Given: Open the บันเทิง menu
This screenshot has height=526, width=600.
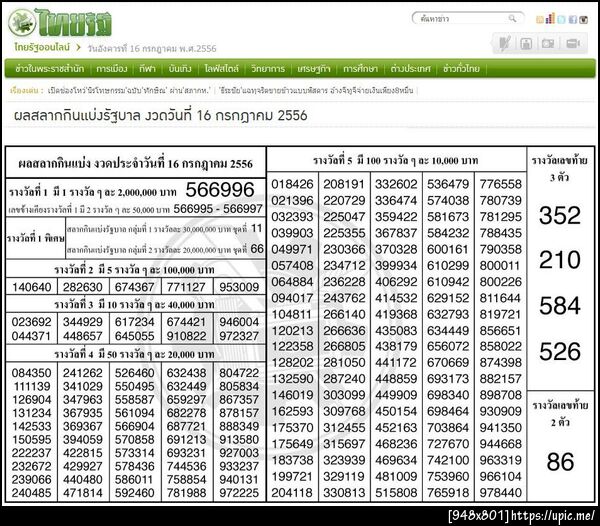Looking at the screenshot, I should (x=180, y=69).
